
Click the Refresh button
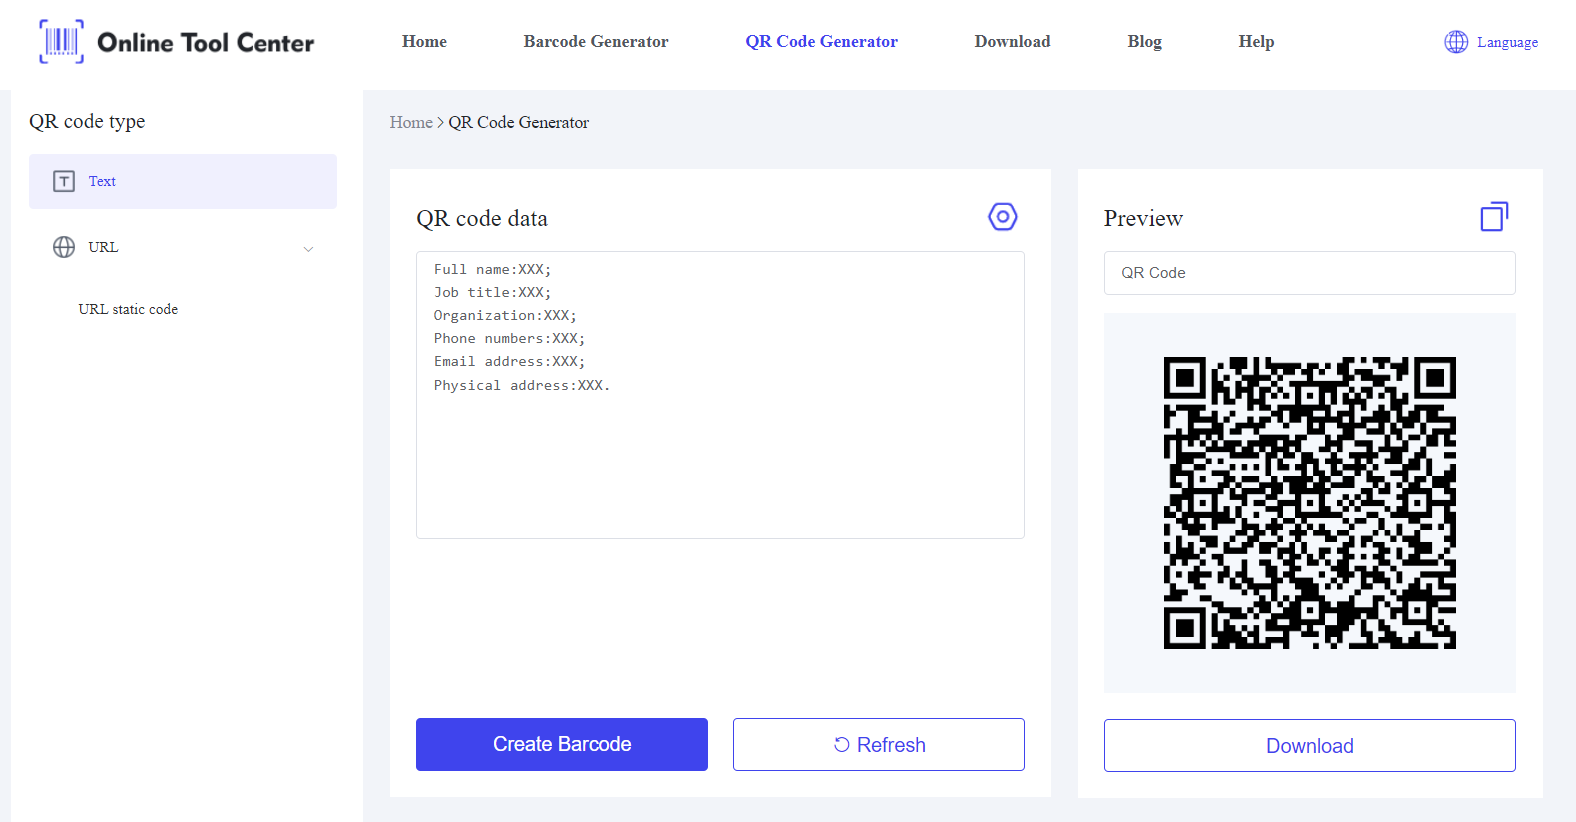click(x=879, y=744)
